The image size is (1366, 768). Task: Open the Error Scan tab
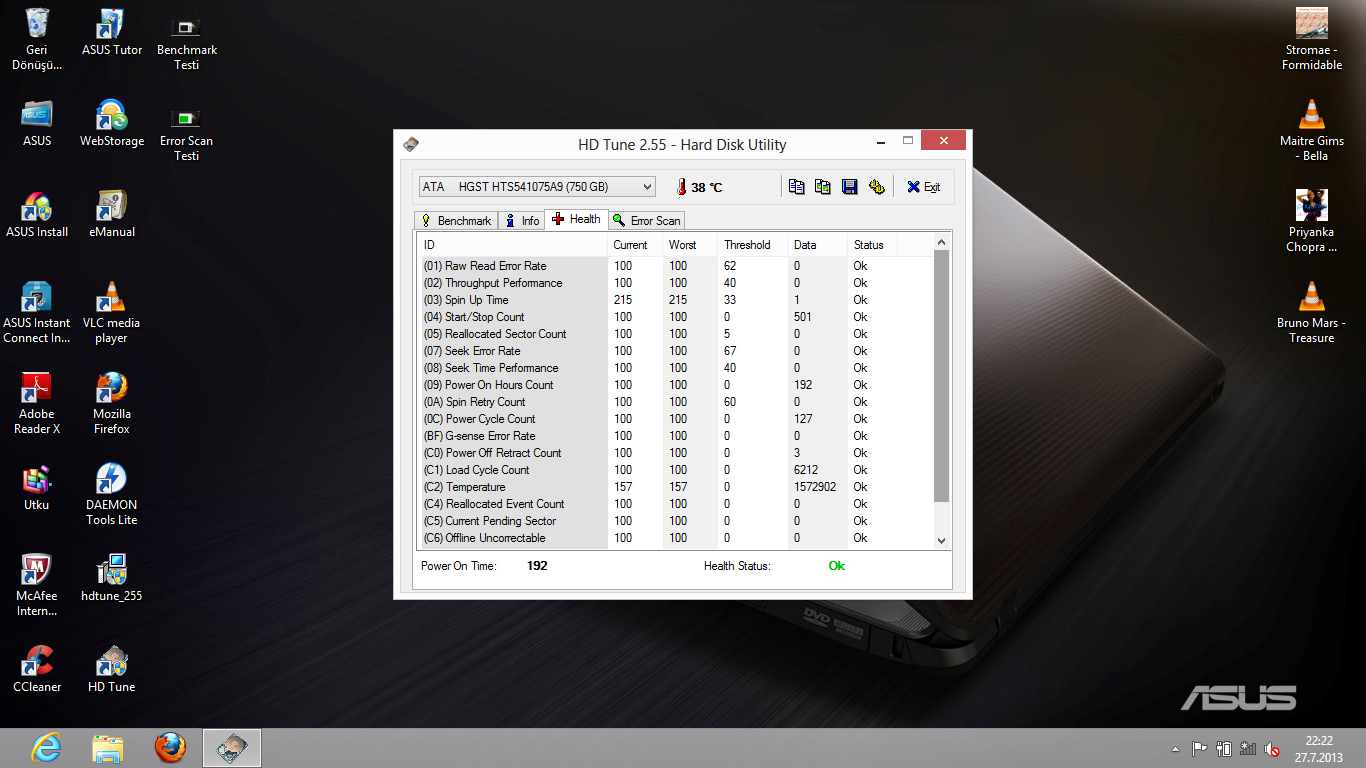click(647, 221)
